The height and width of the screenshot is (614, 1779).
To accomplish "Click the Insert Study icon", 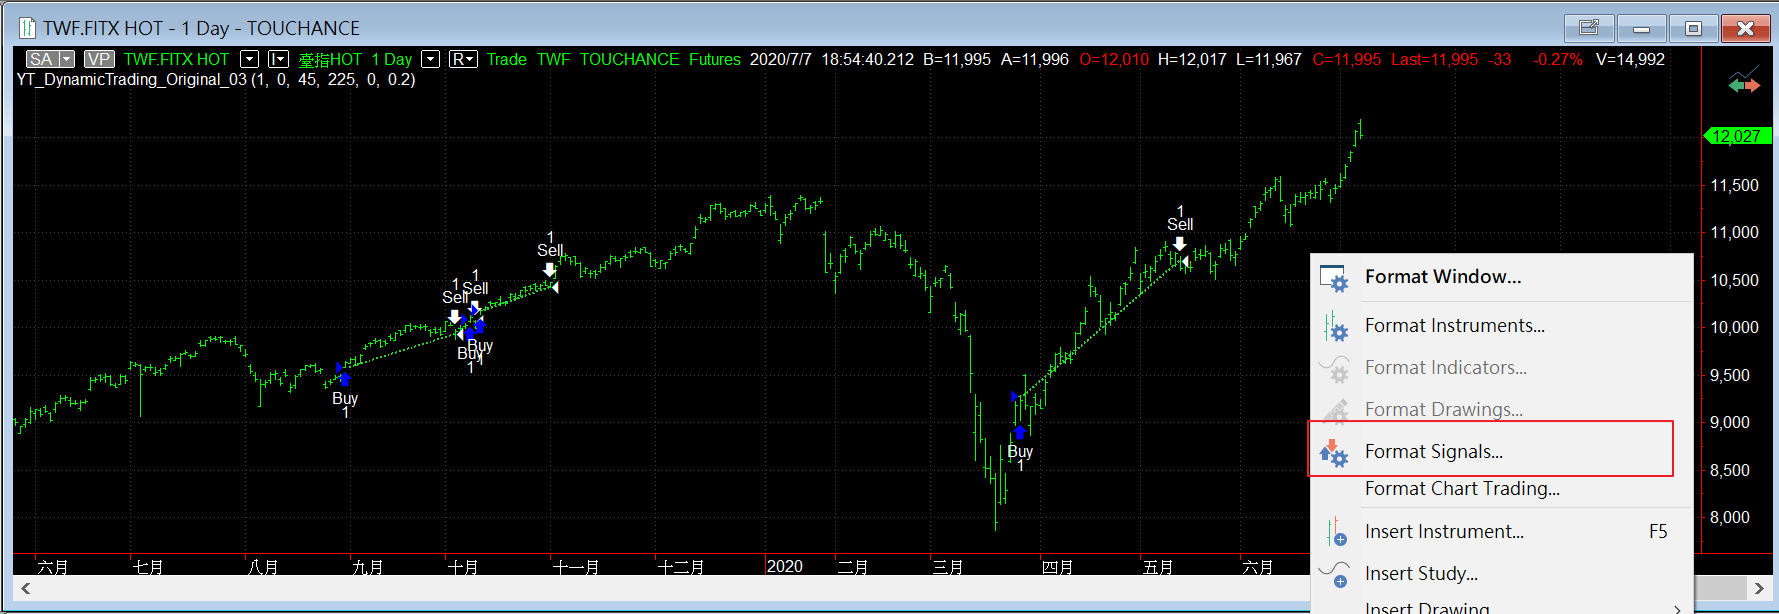I will tap(1335, 574).
